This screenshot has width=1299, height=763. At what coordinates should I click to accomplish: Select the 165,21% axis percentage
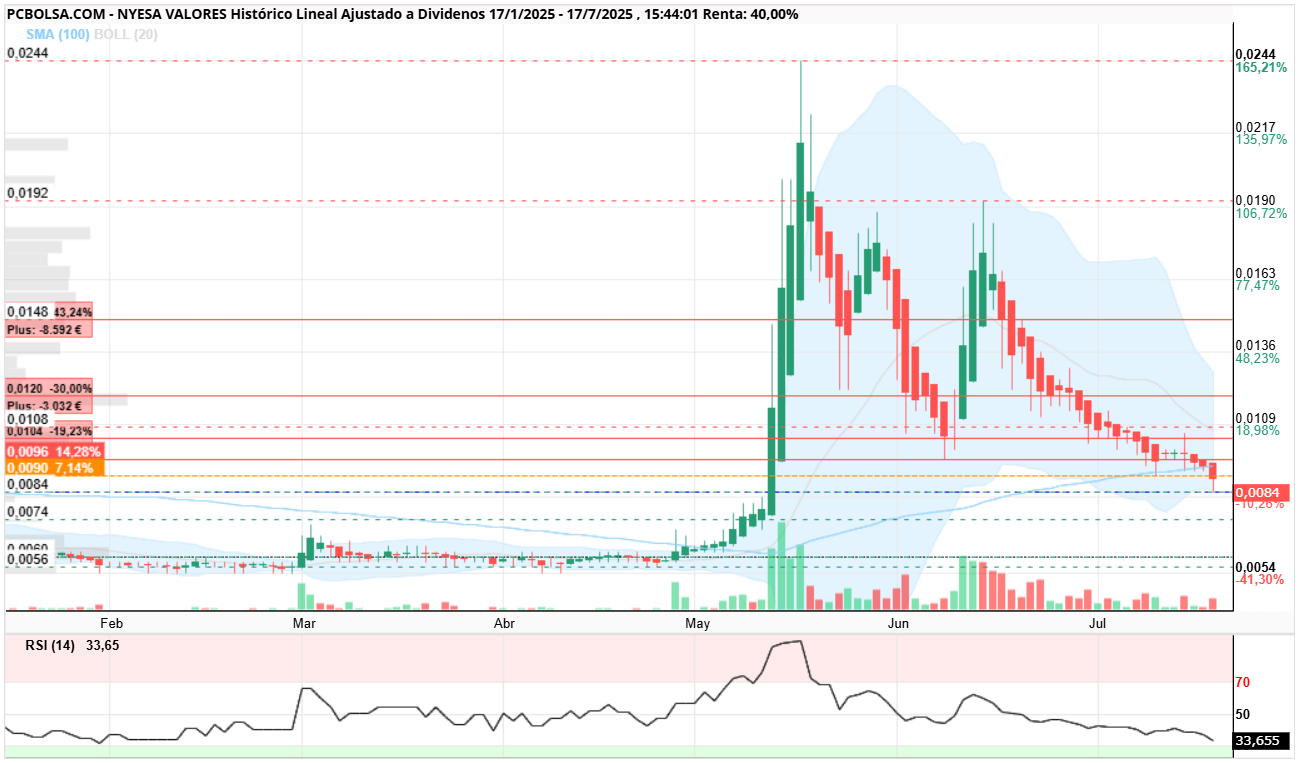(1262, 69)
